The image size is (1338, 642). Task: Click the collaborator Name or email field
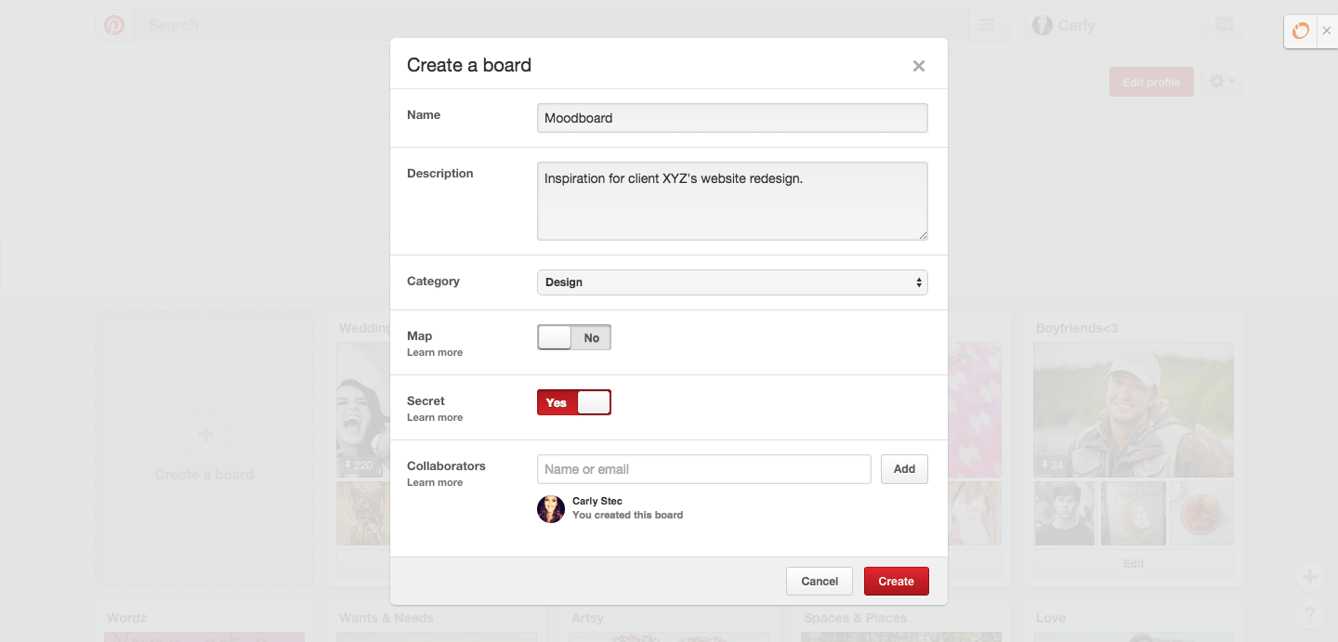pyautogui.click(x=704, y=469)
